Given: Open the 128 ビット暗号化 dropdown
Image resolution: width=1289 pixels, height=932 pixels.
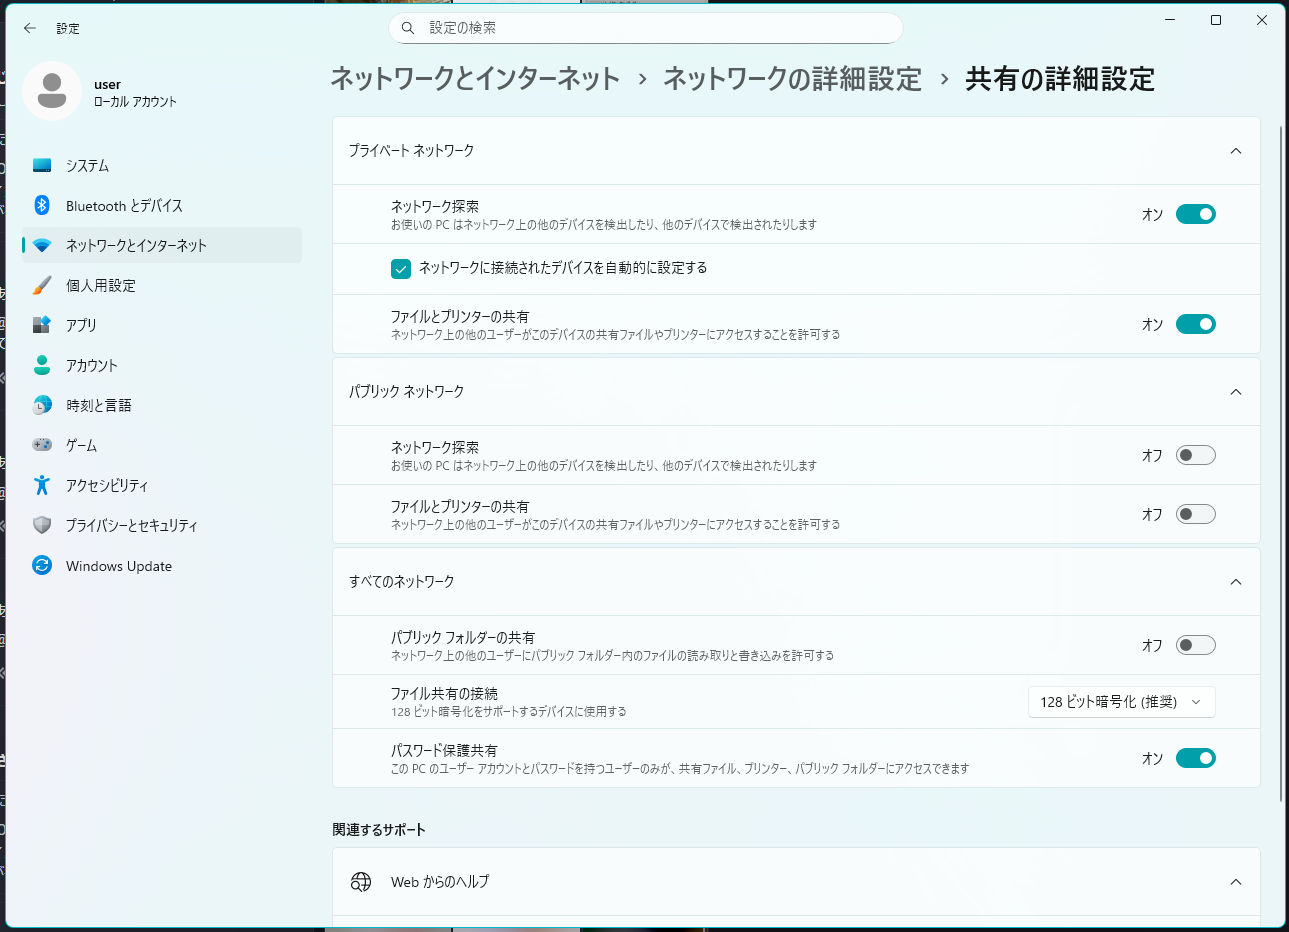Looking at the screenshot, I should (x=1121, y=702).
